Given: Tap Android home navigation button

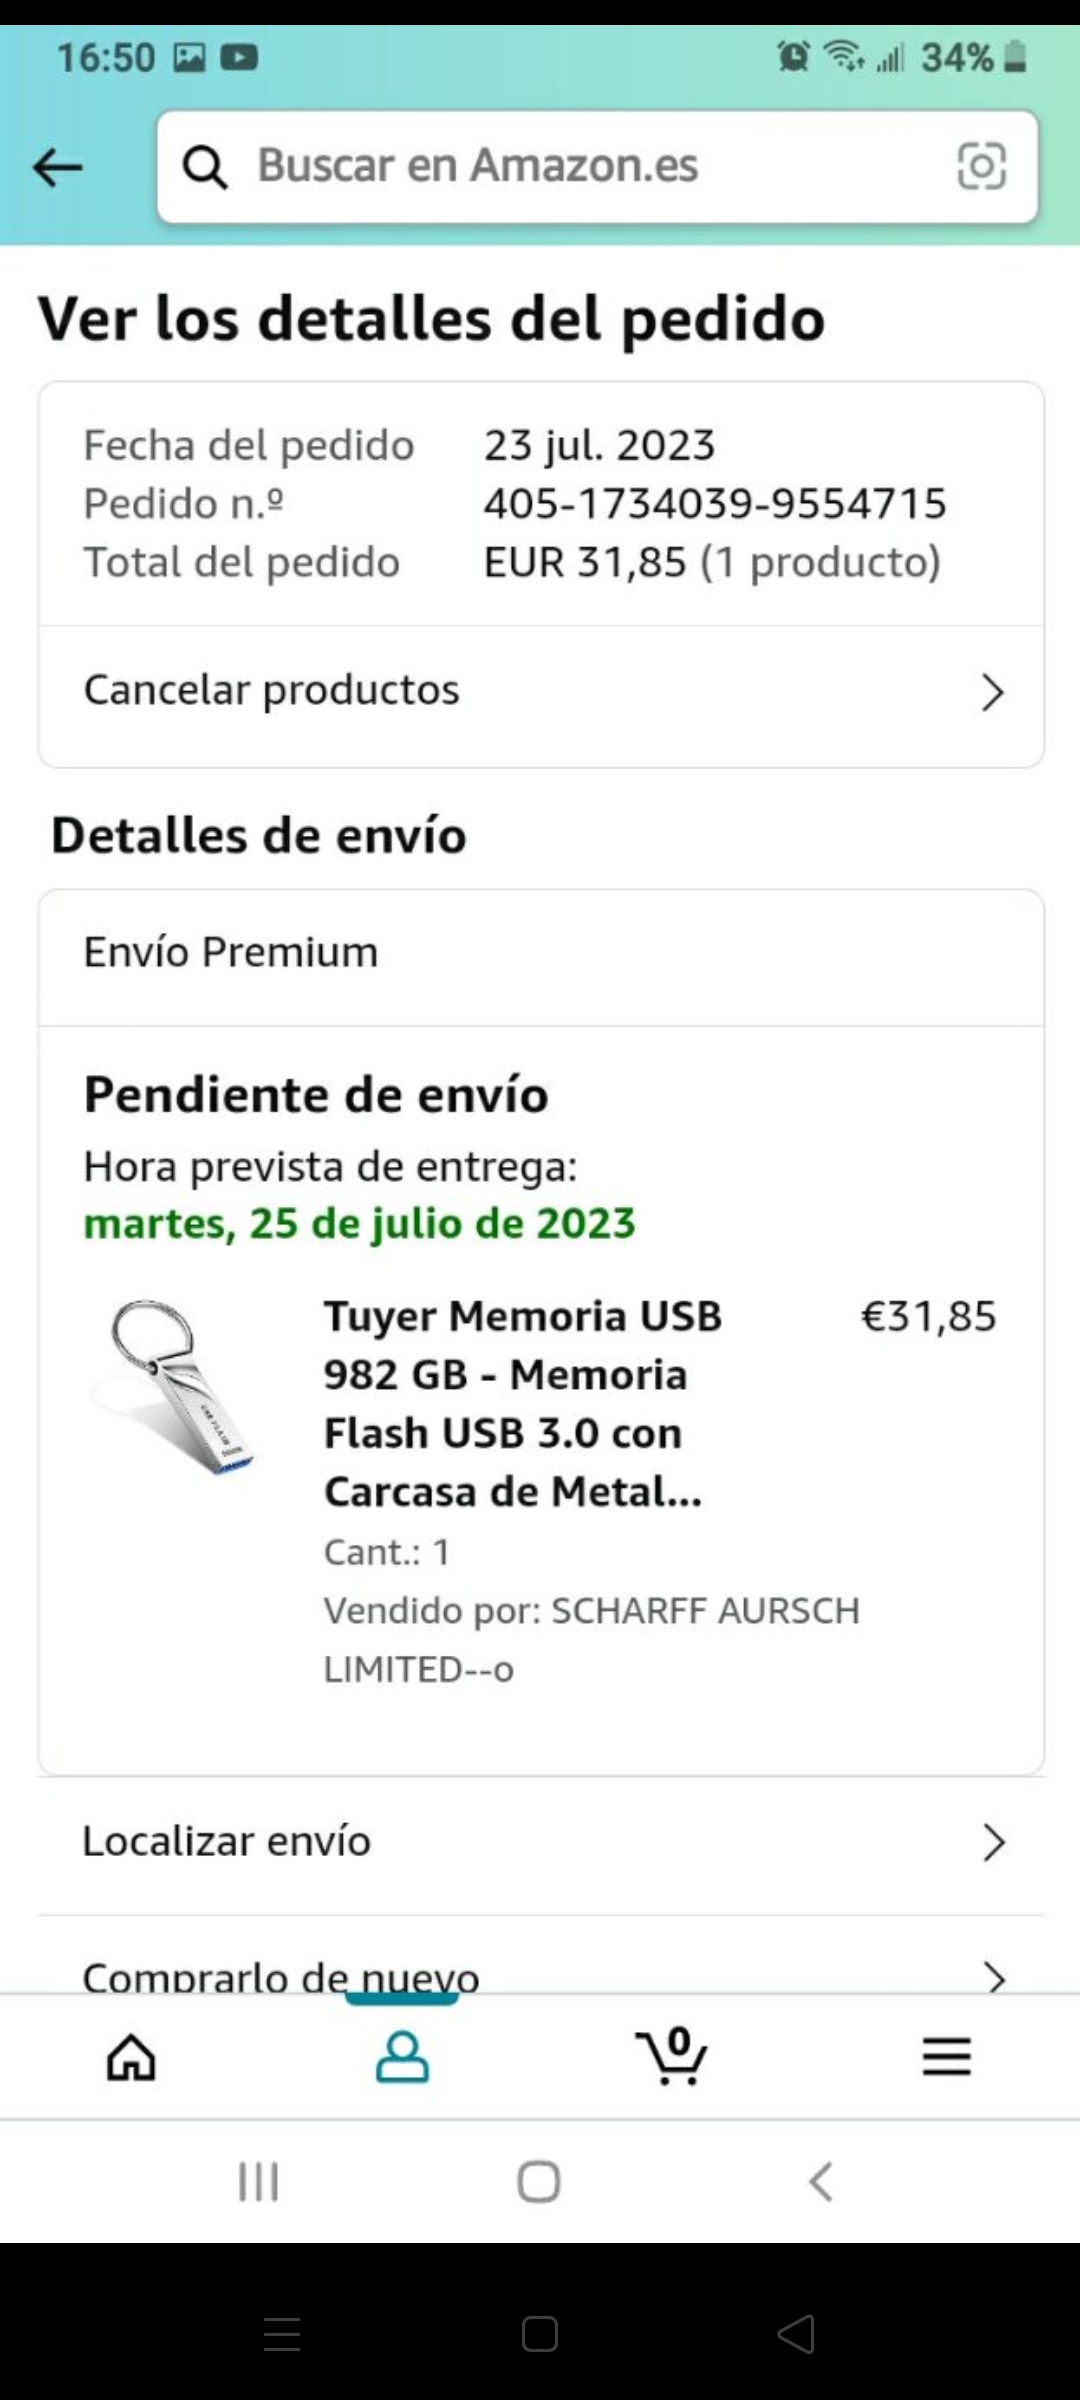Looking at the screenshot, I should [539, 2181].
